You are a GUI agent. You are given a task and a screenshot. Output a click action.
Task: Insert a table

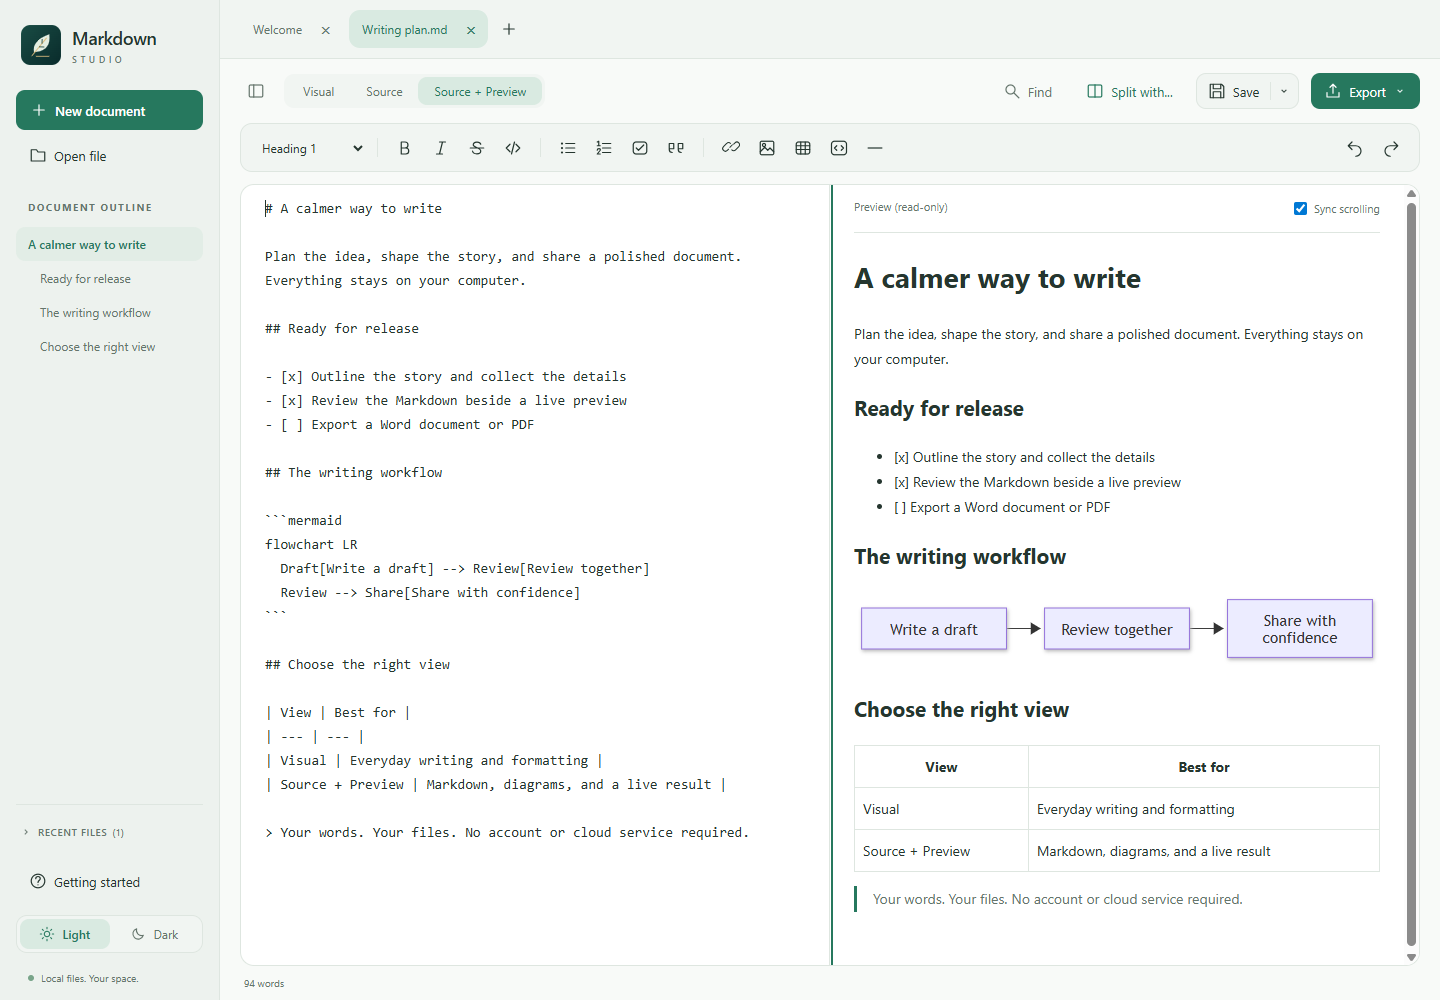tap(803, 148)
